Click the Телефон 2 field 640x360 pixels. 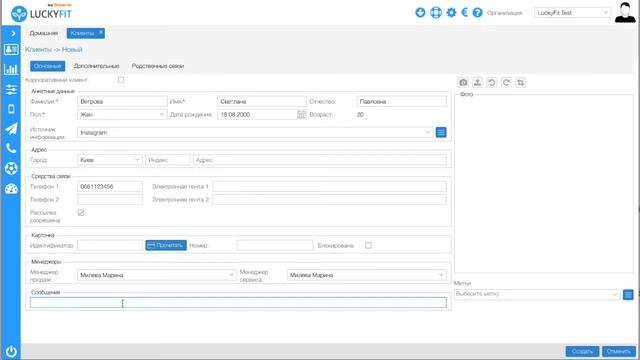(x=110, y=200)
